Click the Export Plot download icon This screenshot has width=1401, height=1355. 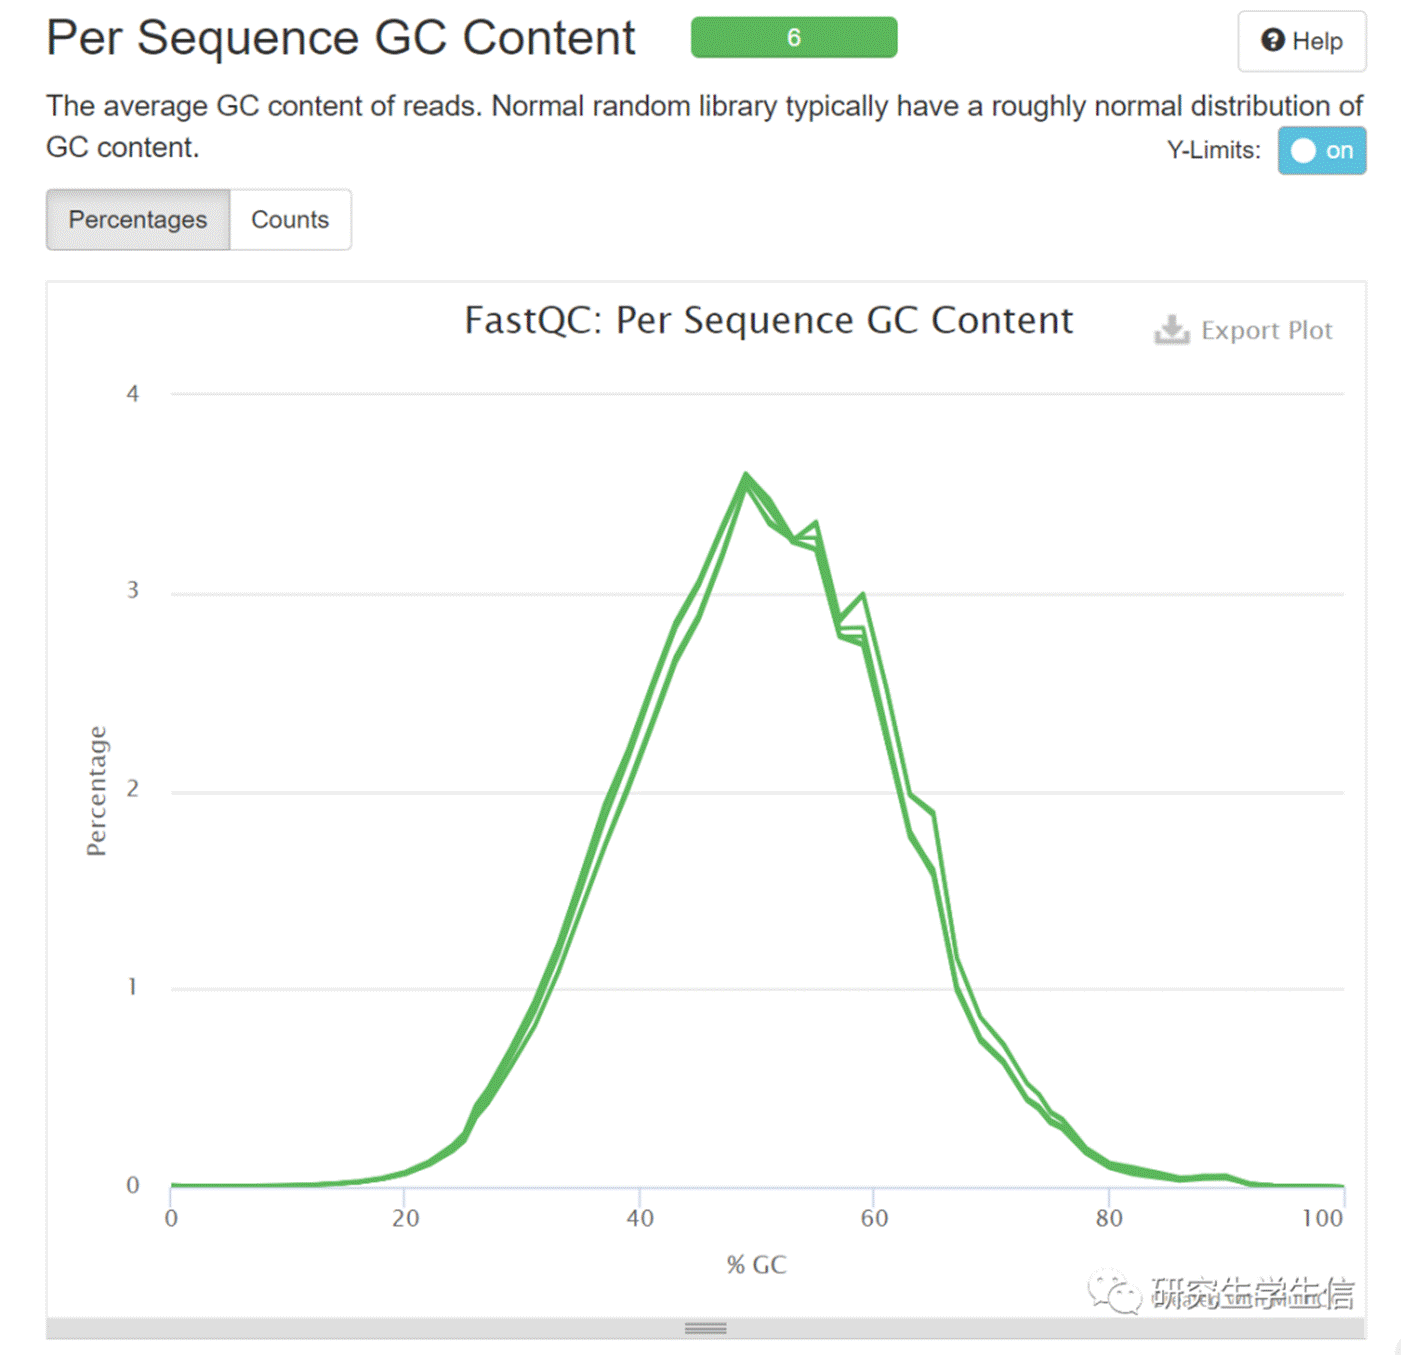point(1171,330)
